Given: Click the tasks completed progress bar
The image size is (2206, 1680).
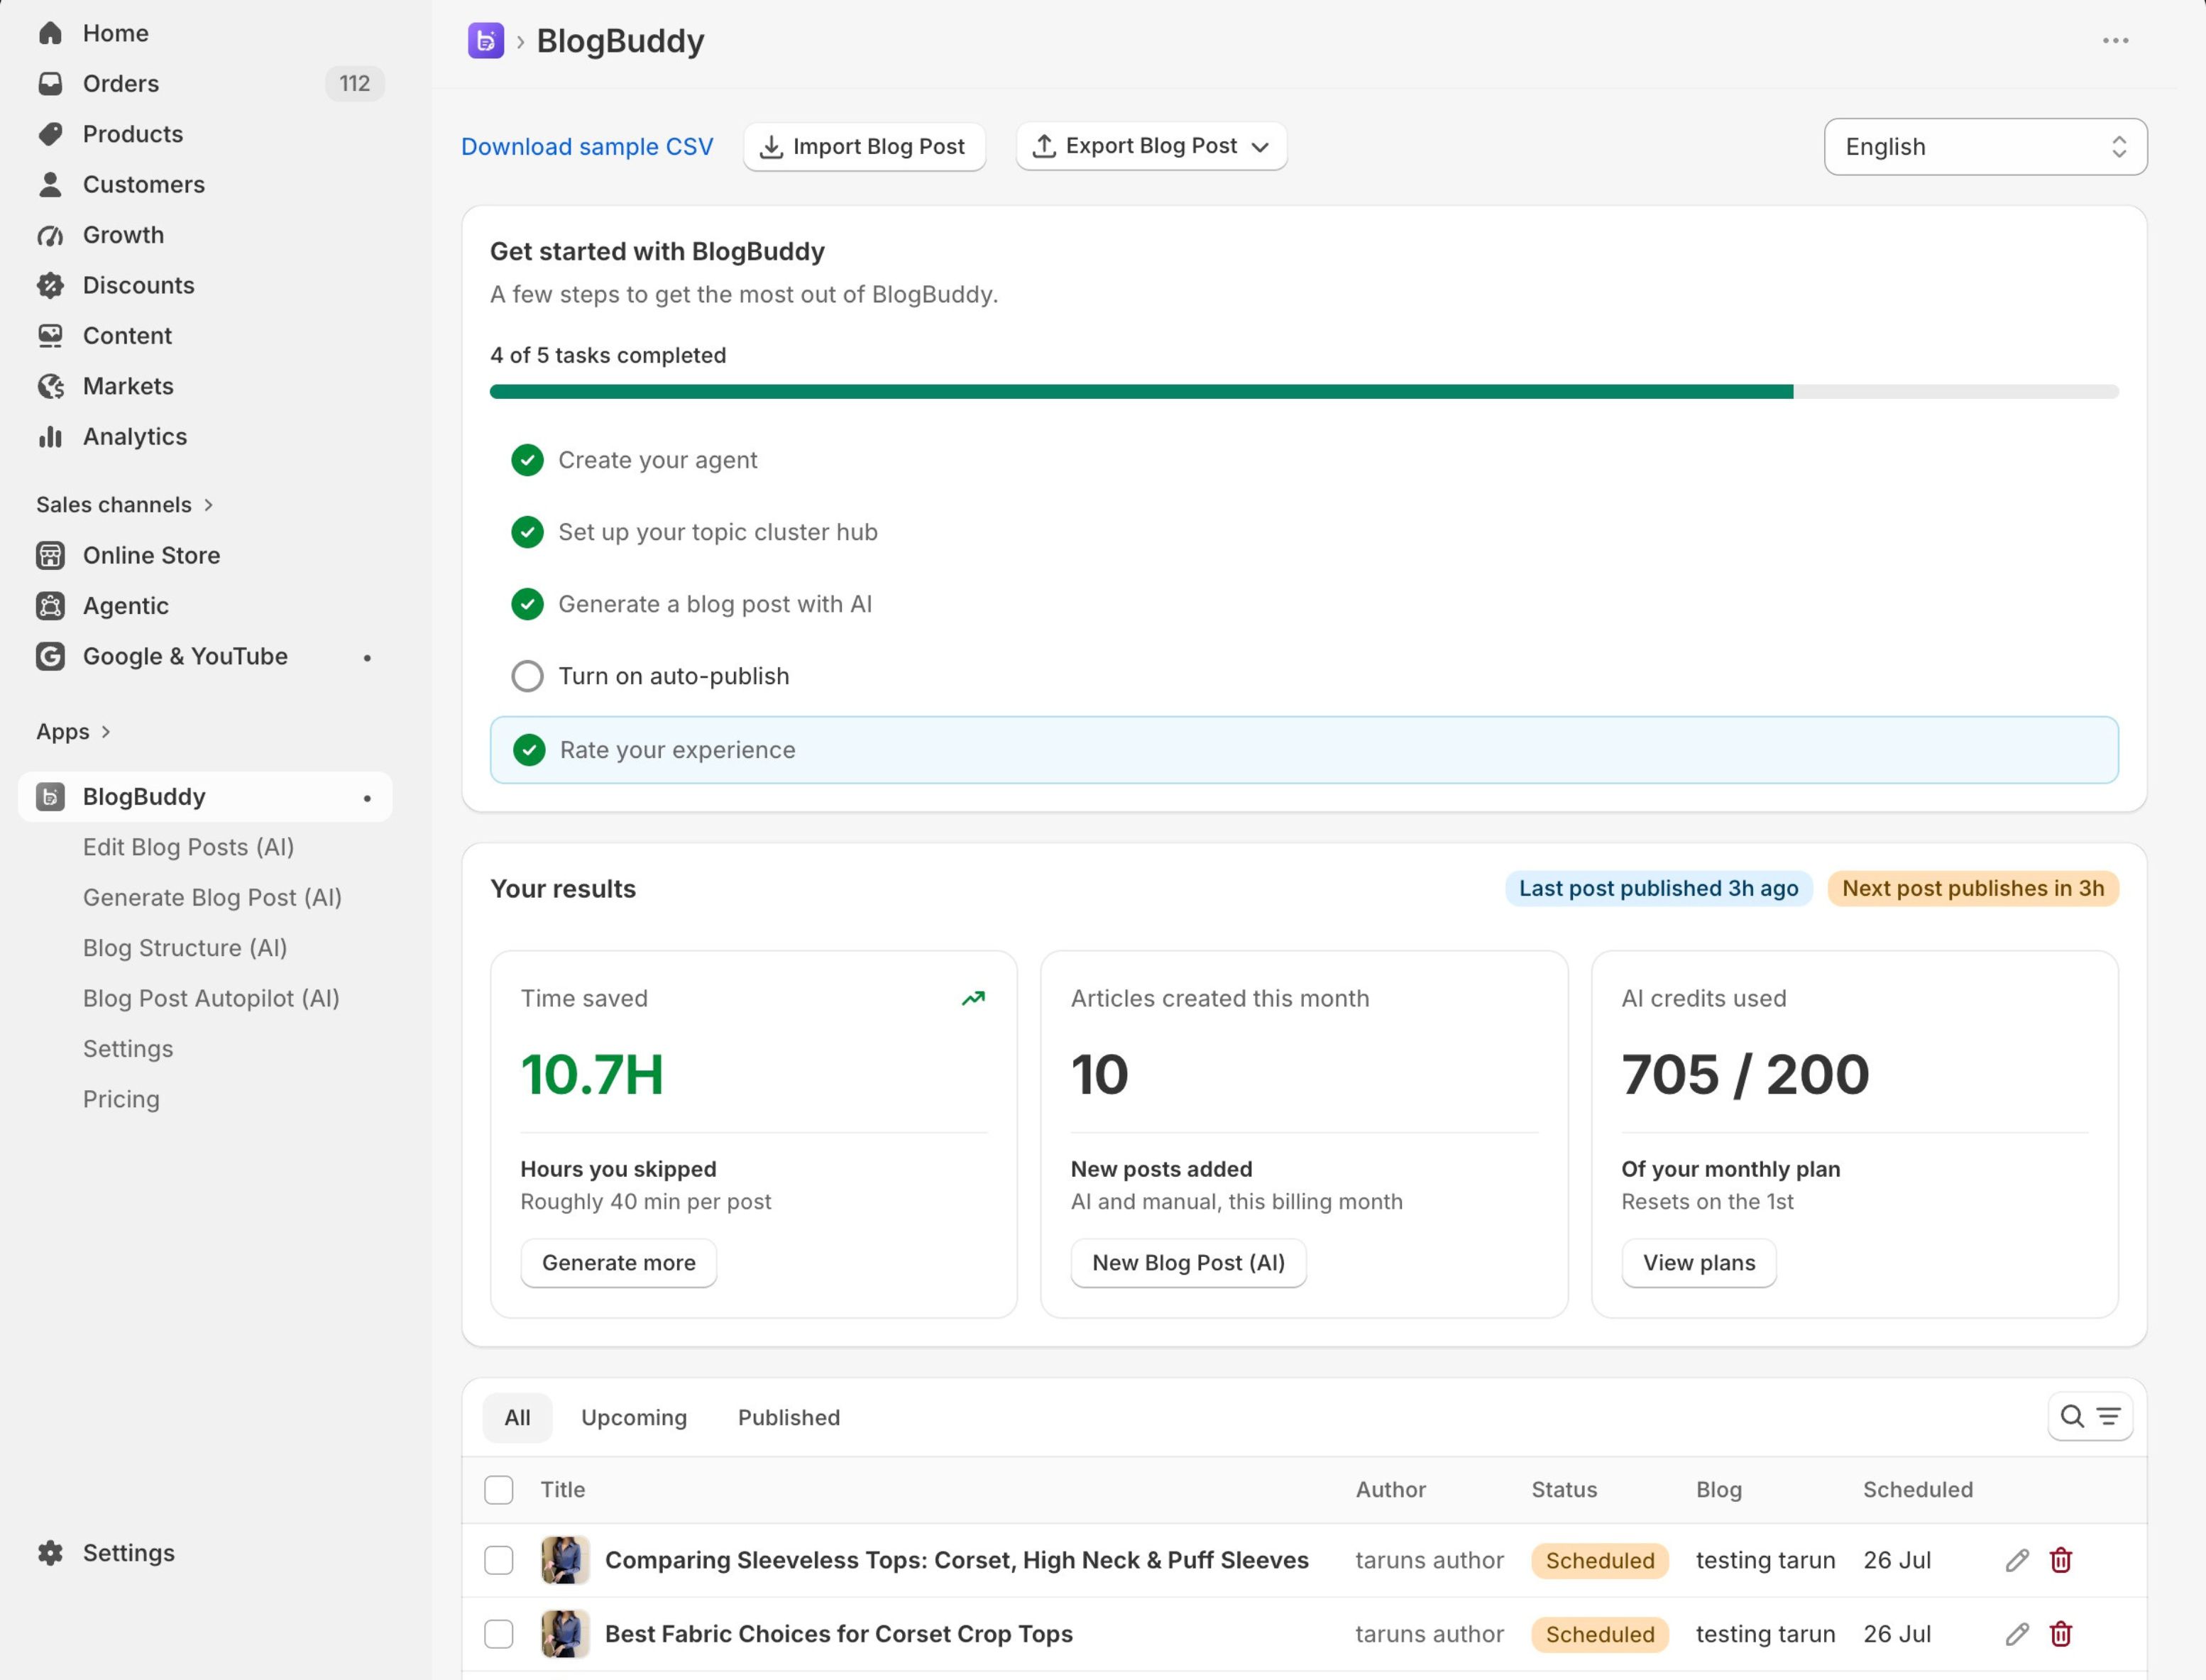Looking at the screenshot, I should (1304, 392).
